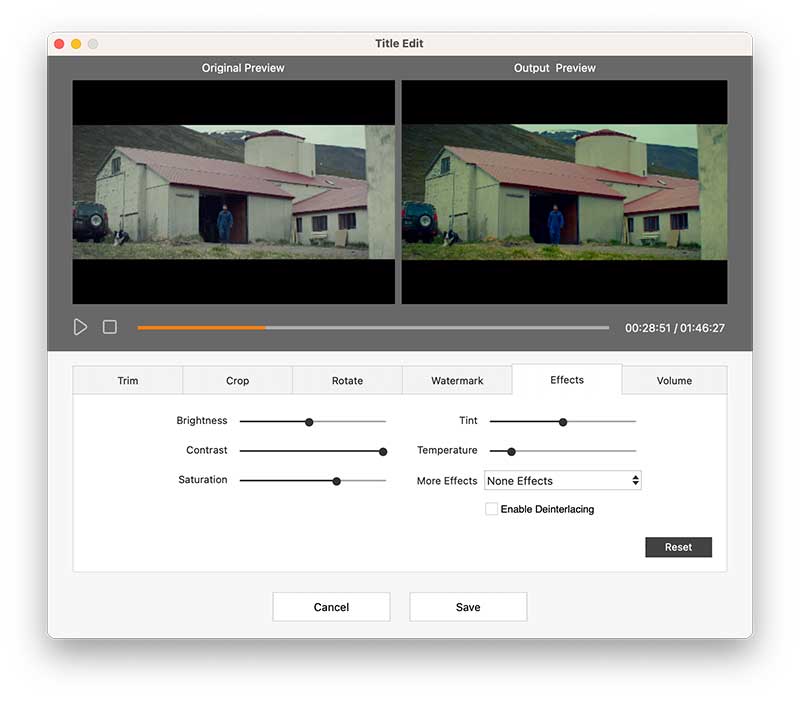Switch to the Trim tab

[x=128, y=381]
